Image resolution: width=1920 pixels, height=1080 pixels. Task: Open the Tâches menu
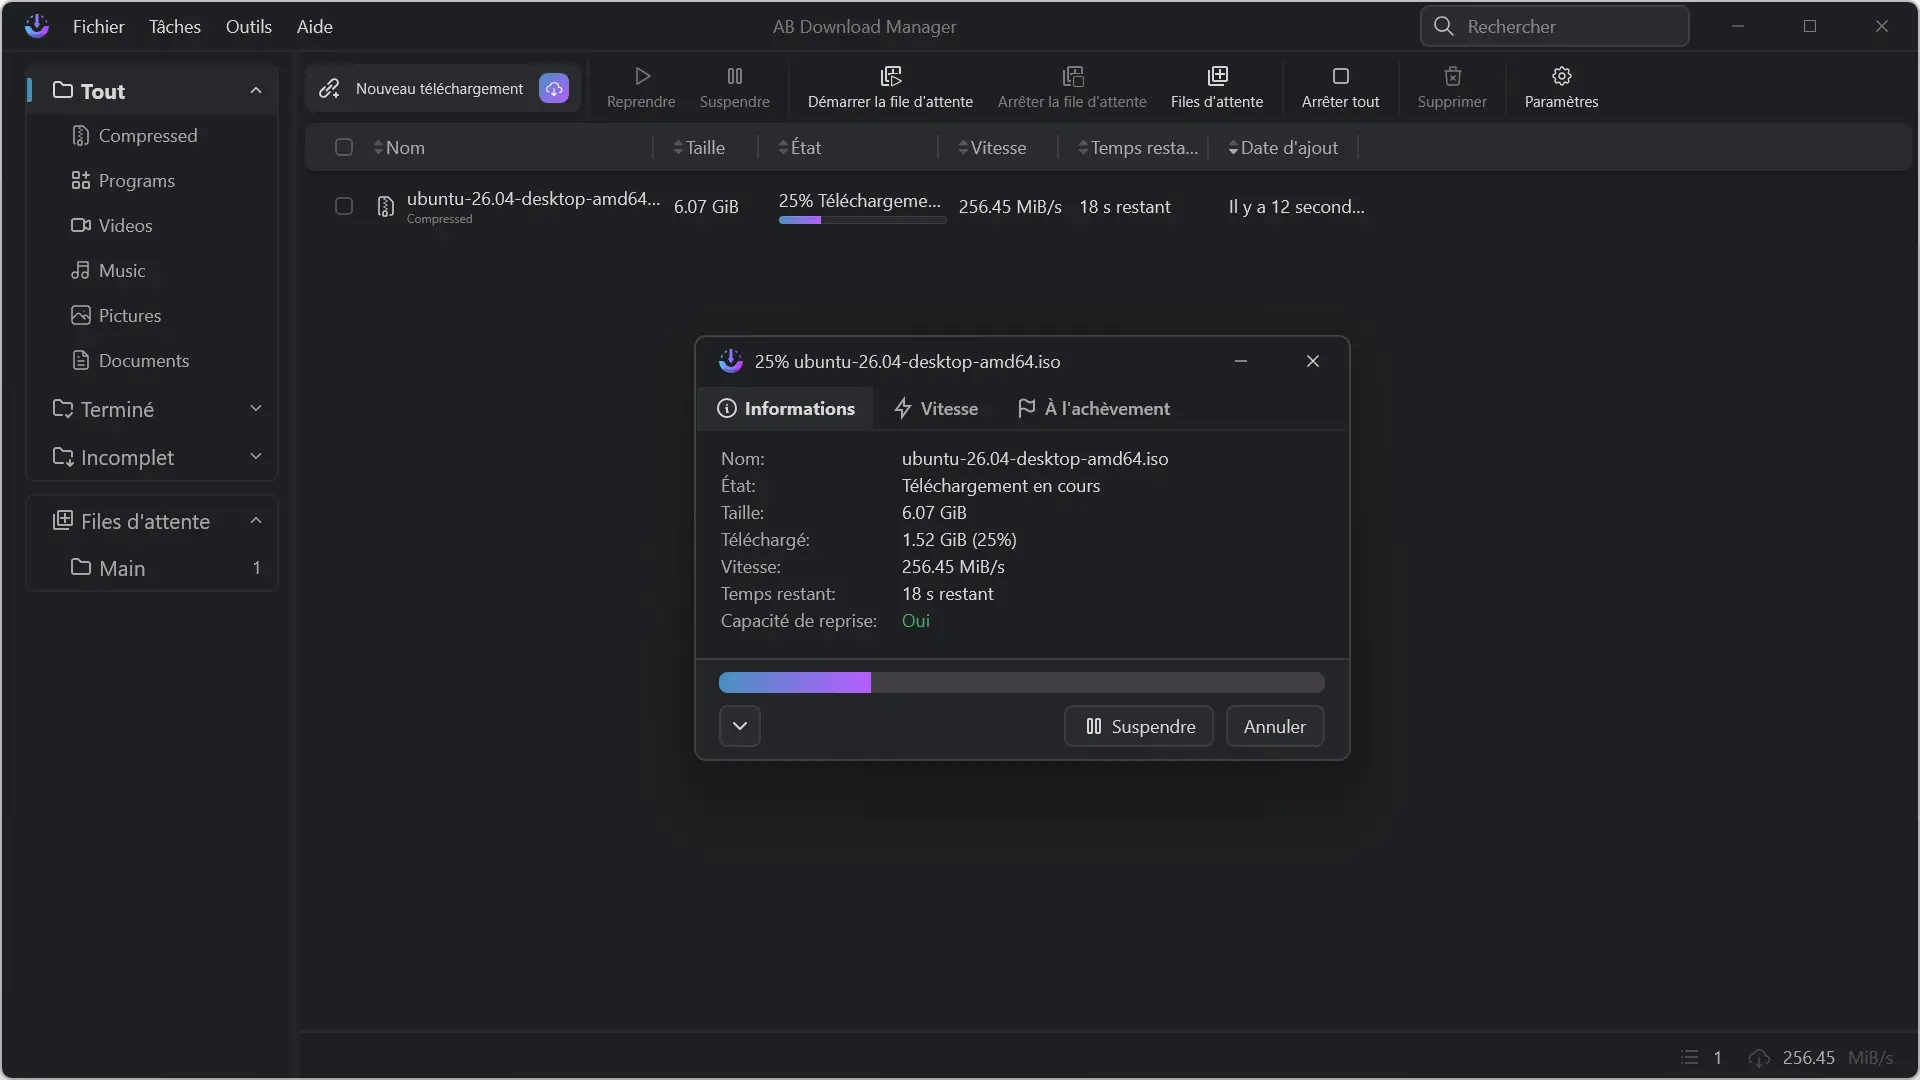175,26
